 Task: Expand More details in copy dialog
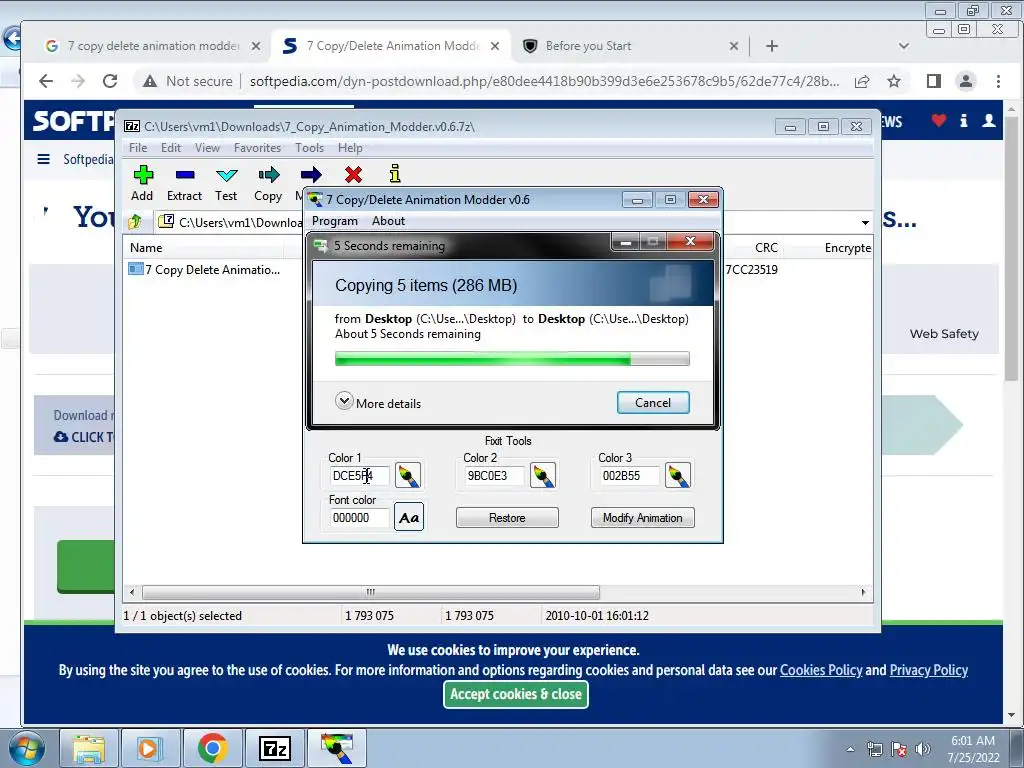click(x=378, y=402)
